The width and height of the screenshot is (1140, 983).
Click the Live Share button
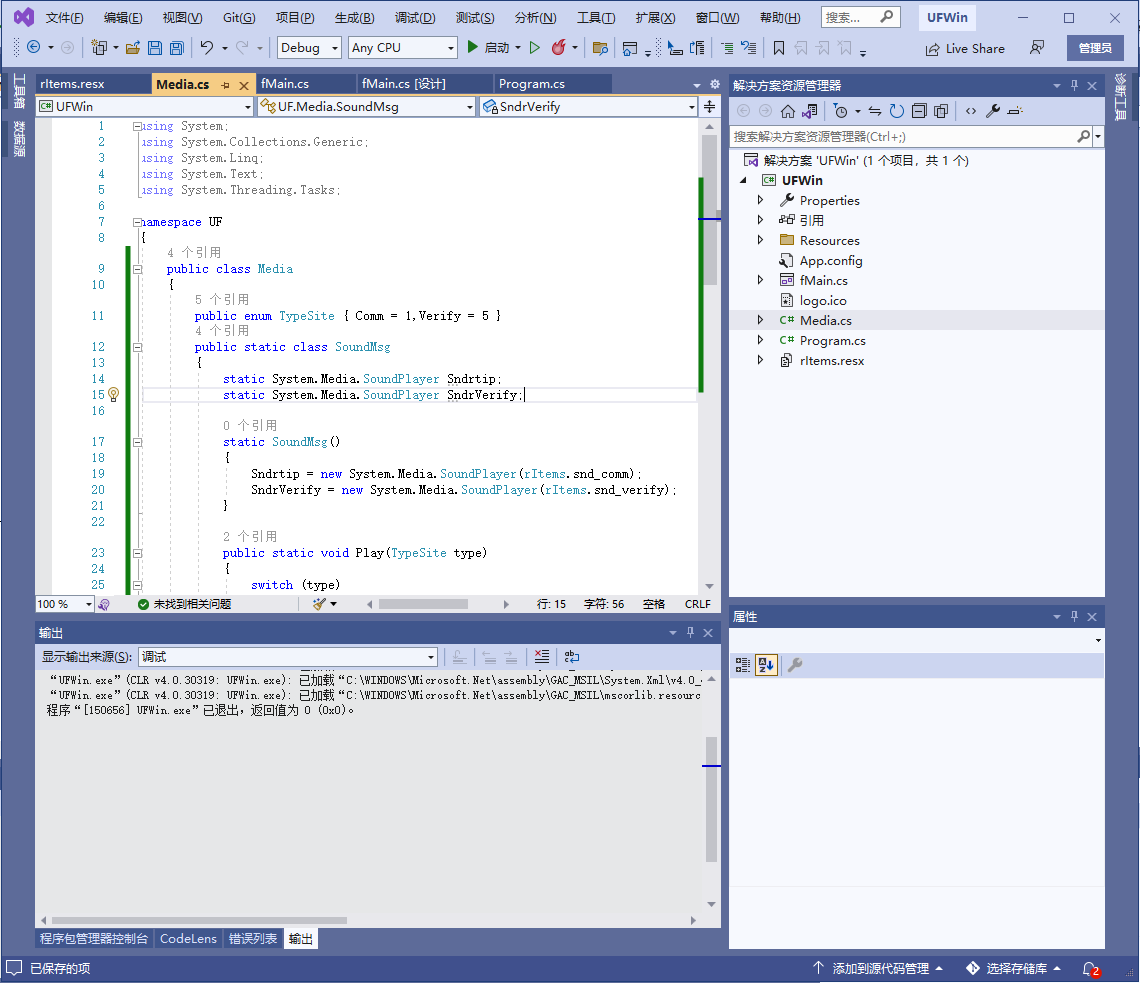[x=965, y=49]
